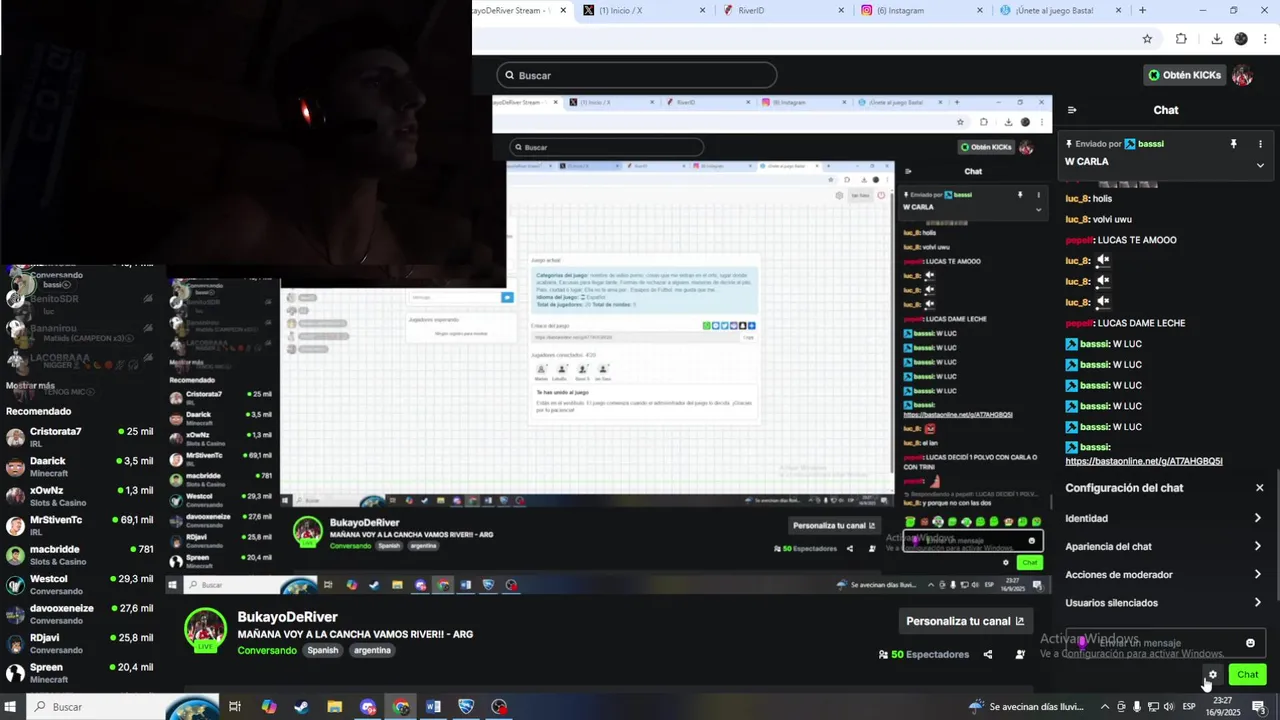Open Word from the taskbar
The height and width of the screenshot is (720, 1280).
pyautogui.click(x=433, y=707)
